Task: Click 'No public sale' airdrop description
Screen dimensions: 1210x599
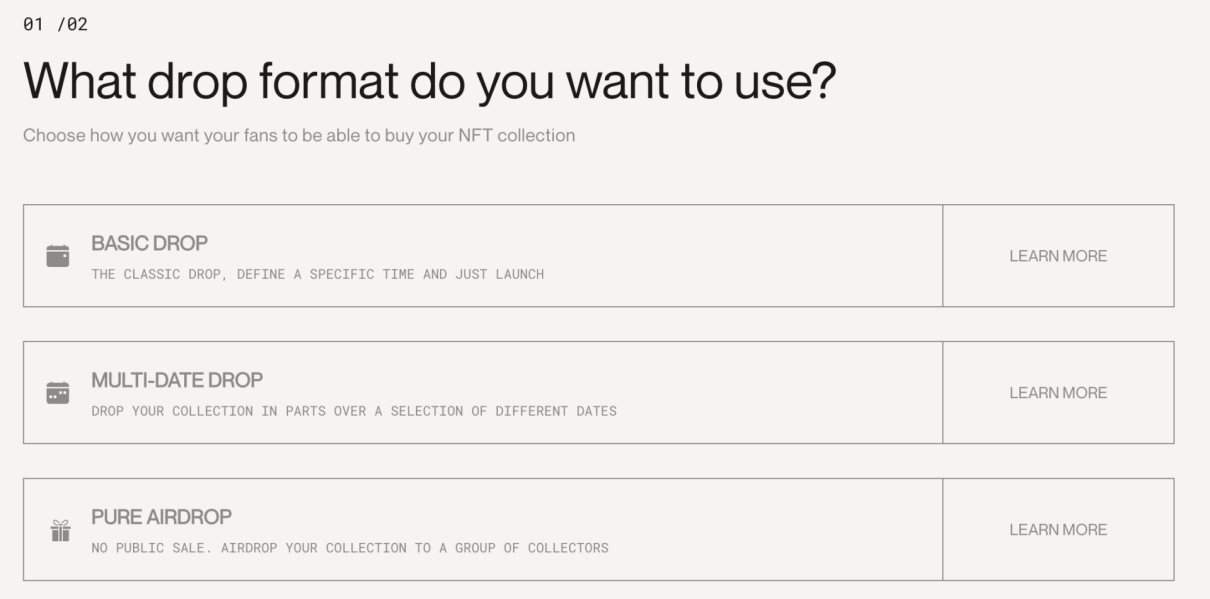Action: [349, 548]
